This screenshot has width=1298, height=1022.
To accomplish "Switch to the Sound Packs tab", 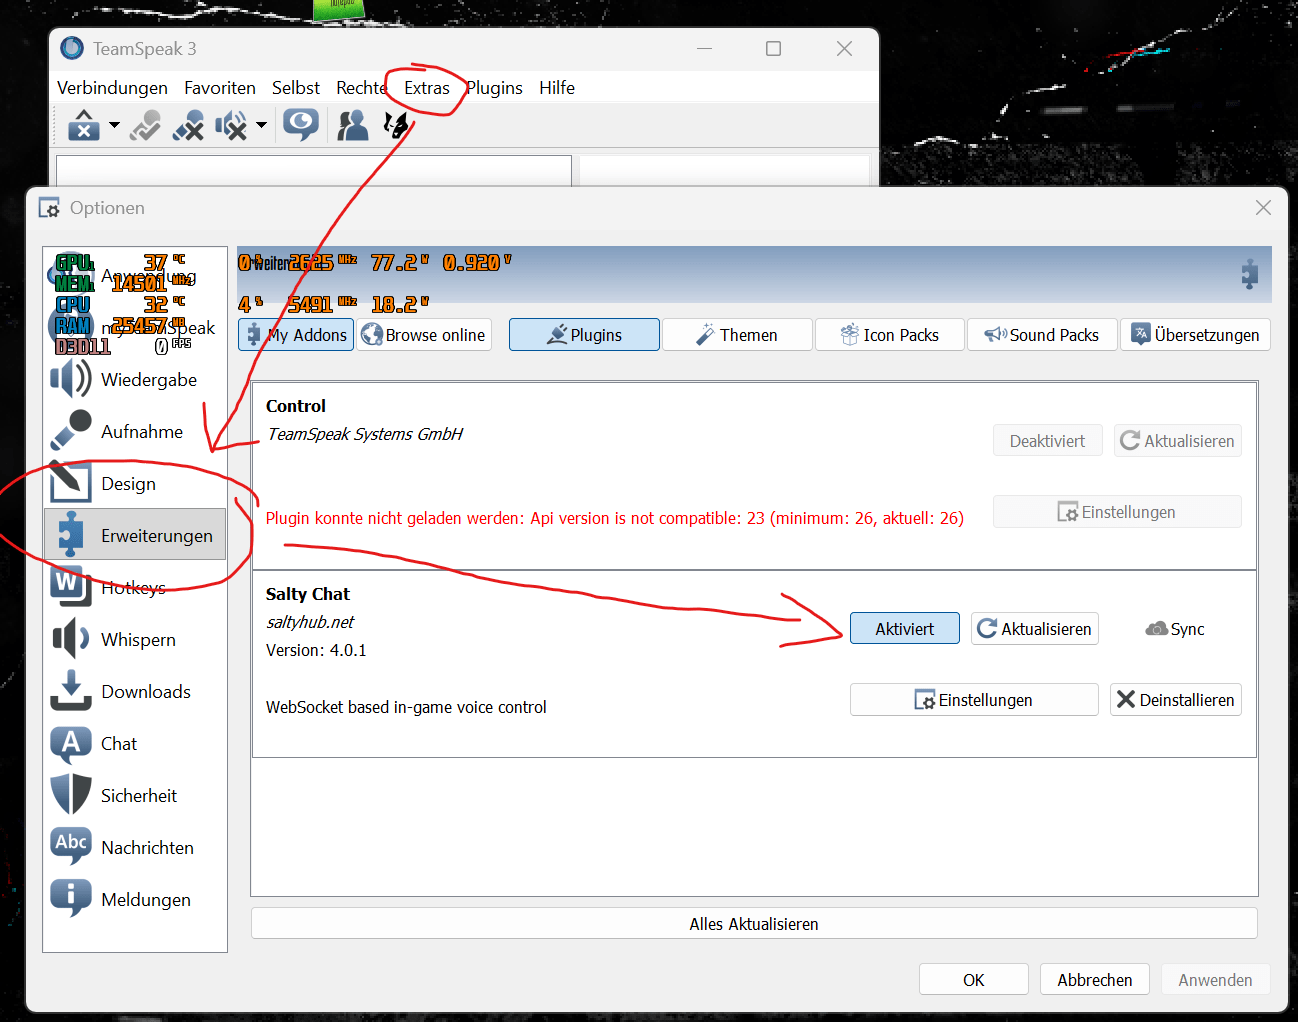I will 1042,335.
